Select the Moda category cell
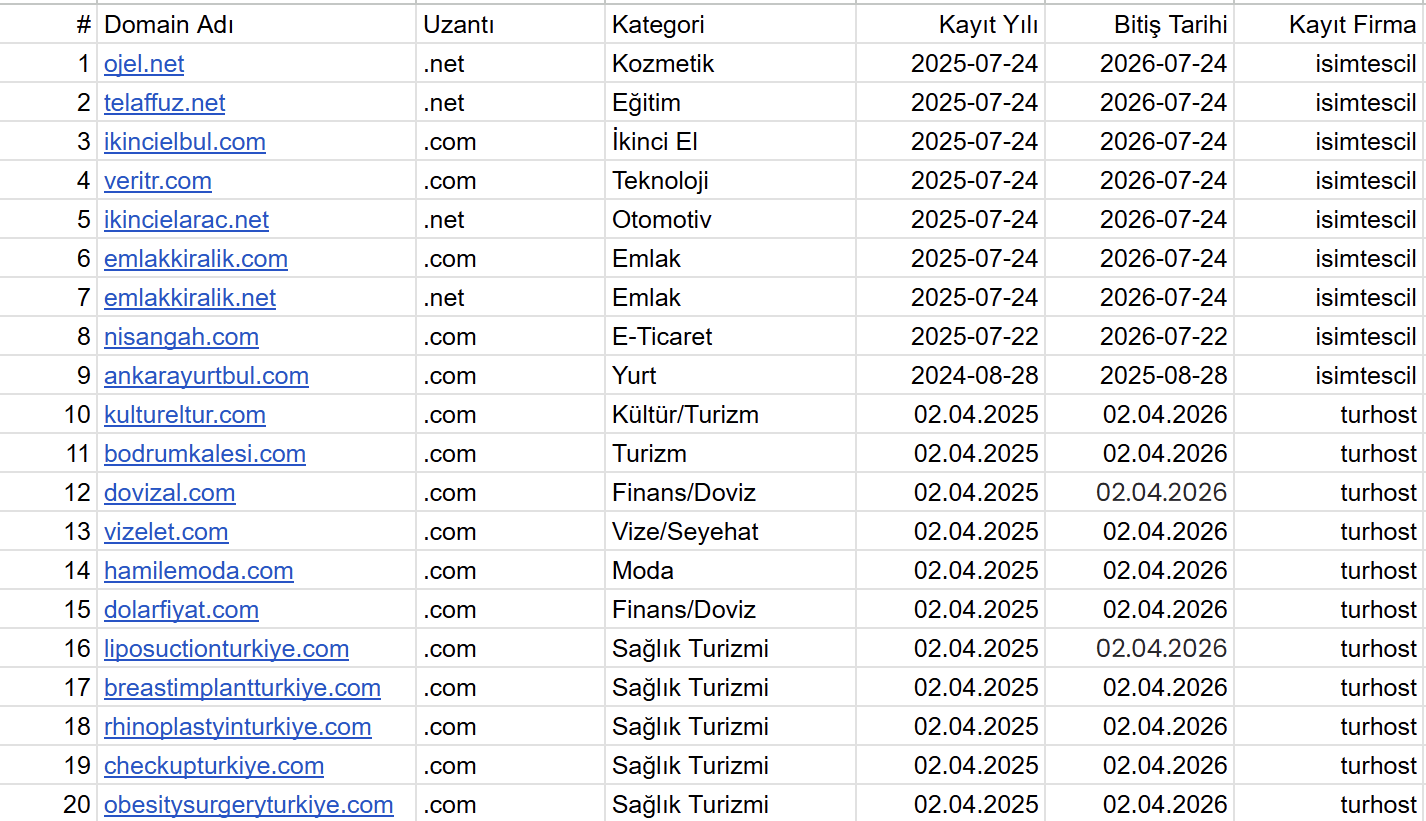Viewport: 1426px width, 821px height. (x=731, y=571)
